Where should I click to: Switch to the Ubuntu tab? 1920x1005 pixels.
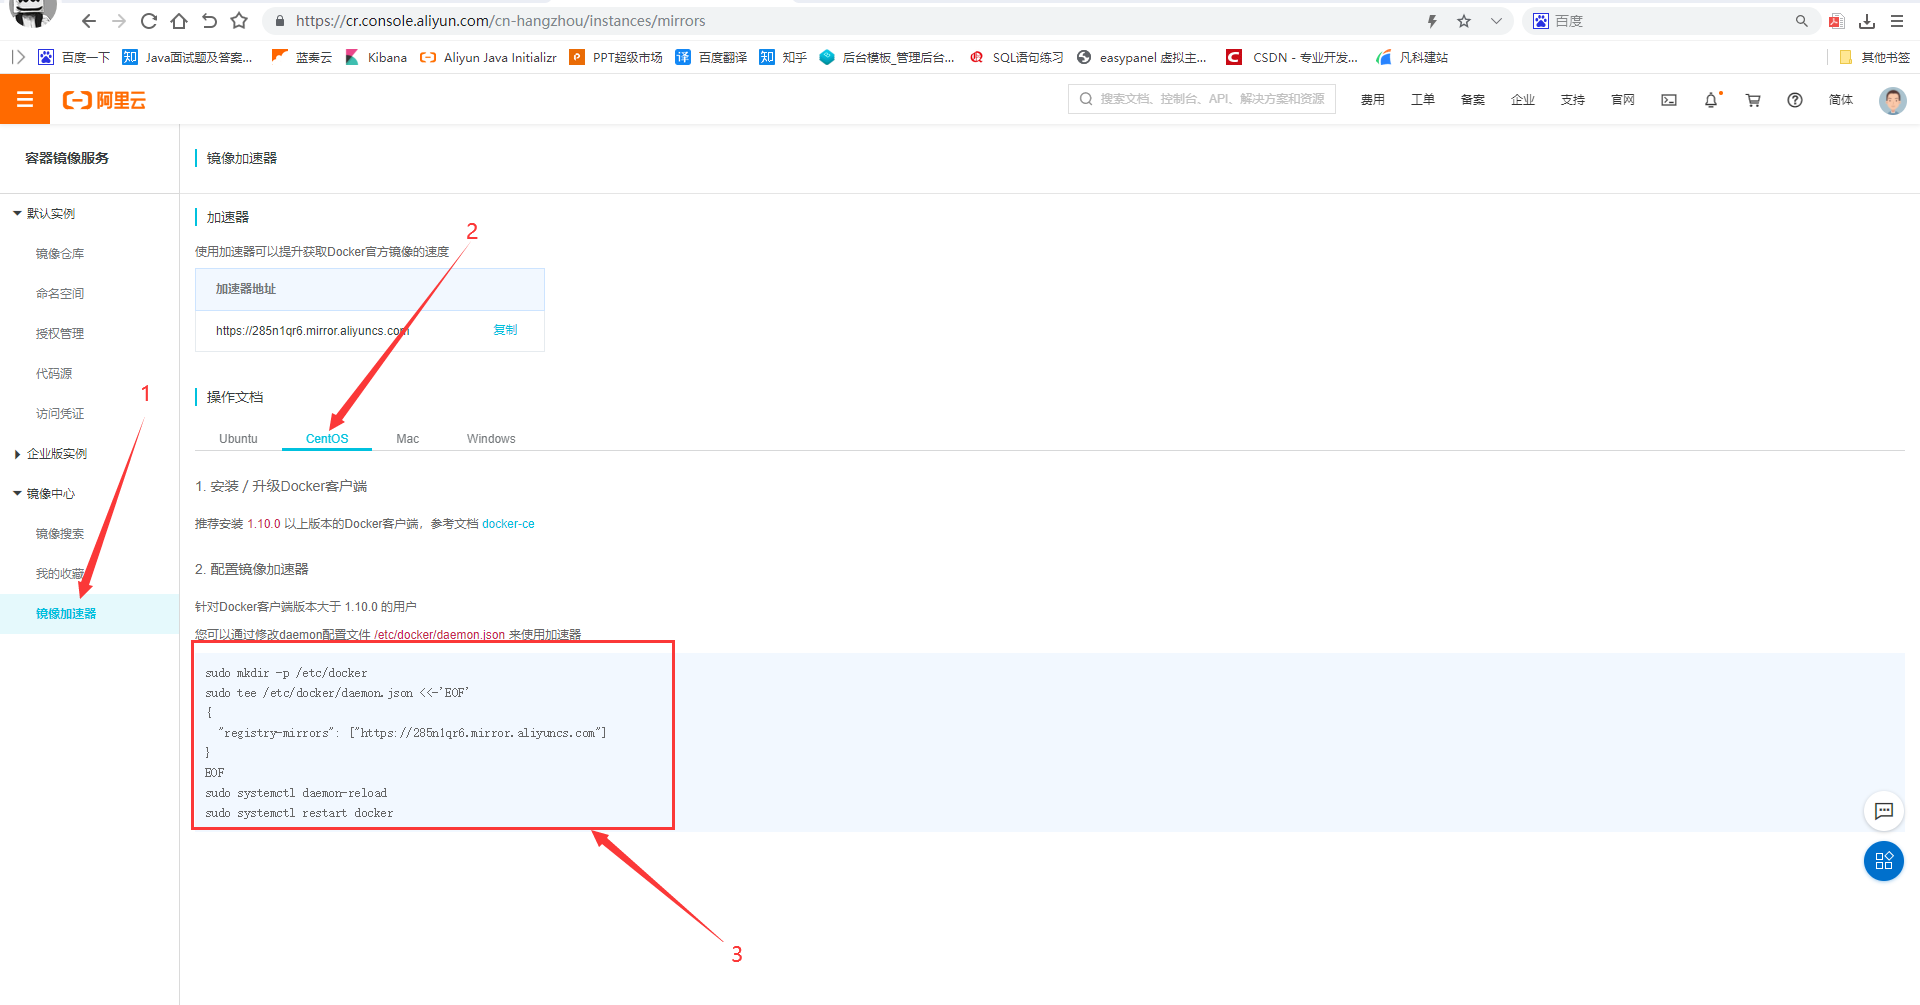click(238, 439)
